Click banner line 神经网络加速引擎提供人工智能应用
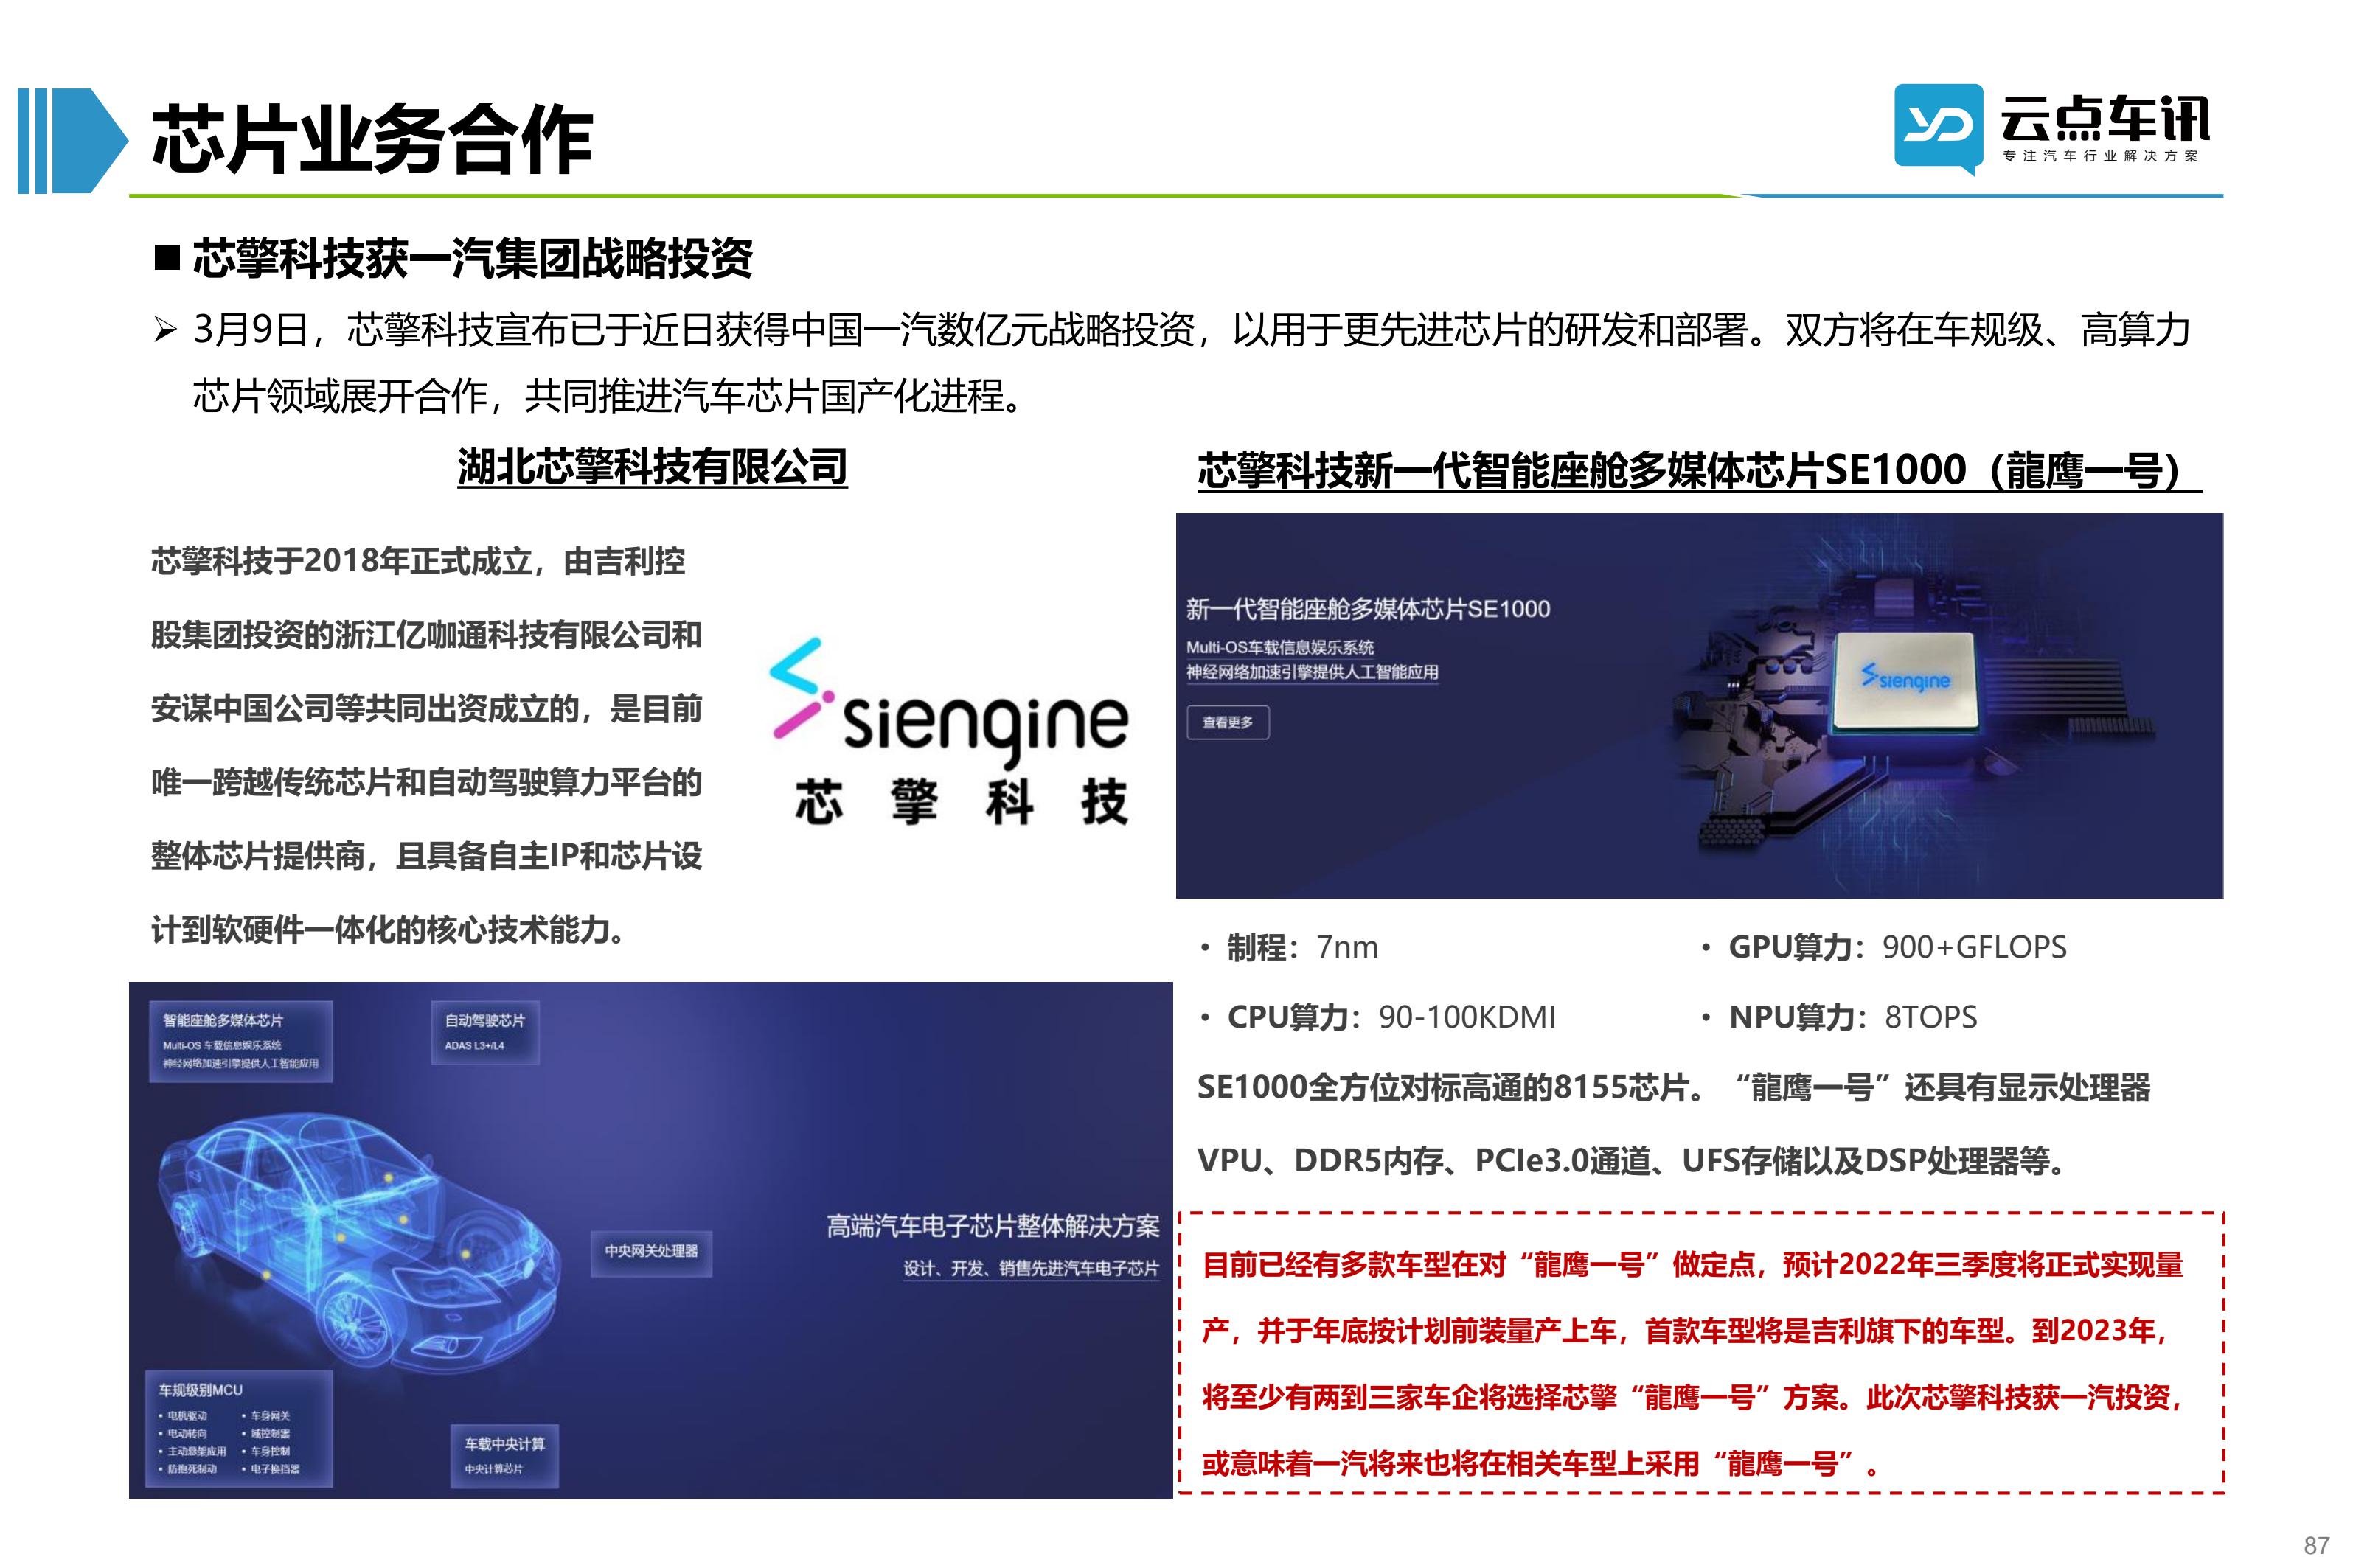 coord(1312,672)
